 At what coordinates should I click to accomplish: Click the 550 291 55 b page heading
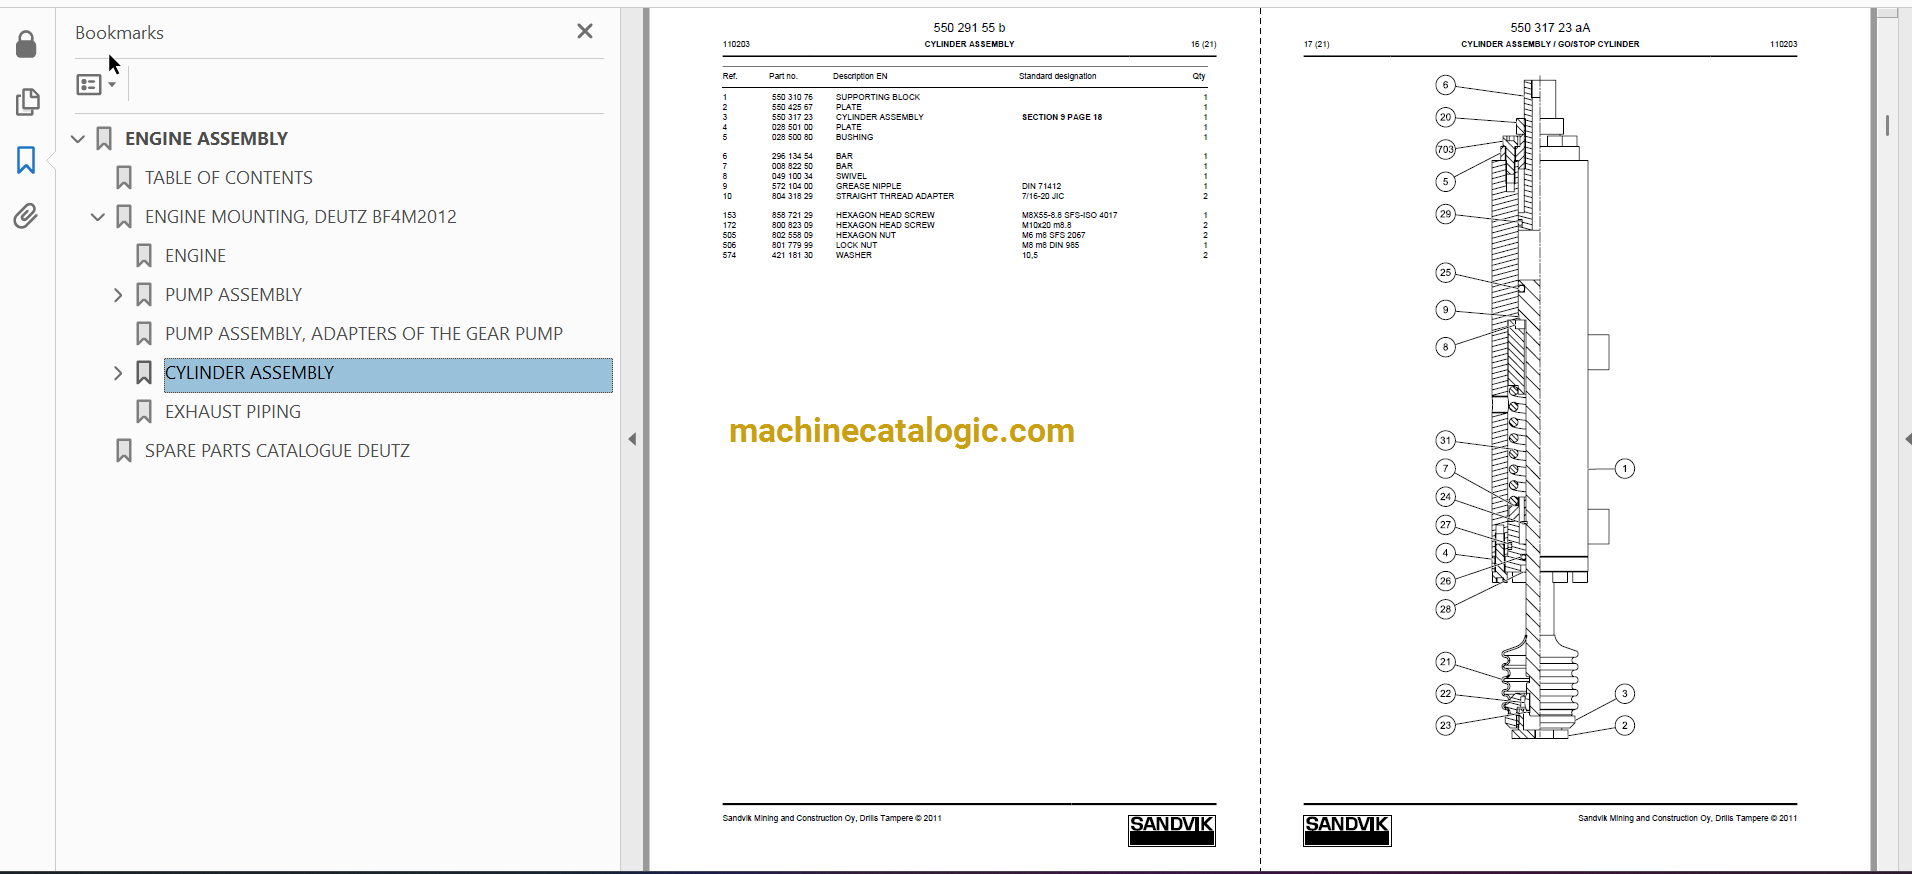(x=969, y=28)
